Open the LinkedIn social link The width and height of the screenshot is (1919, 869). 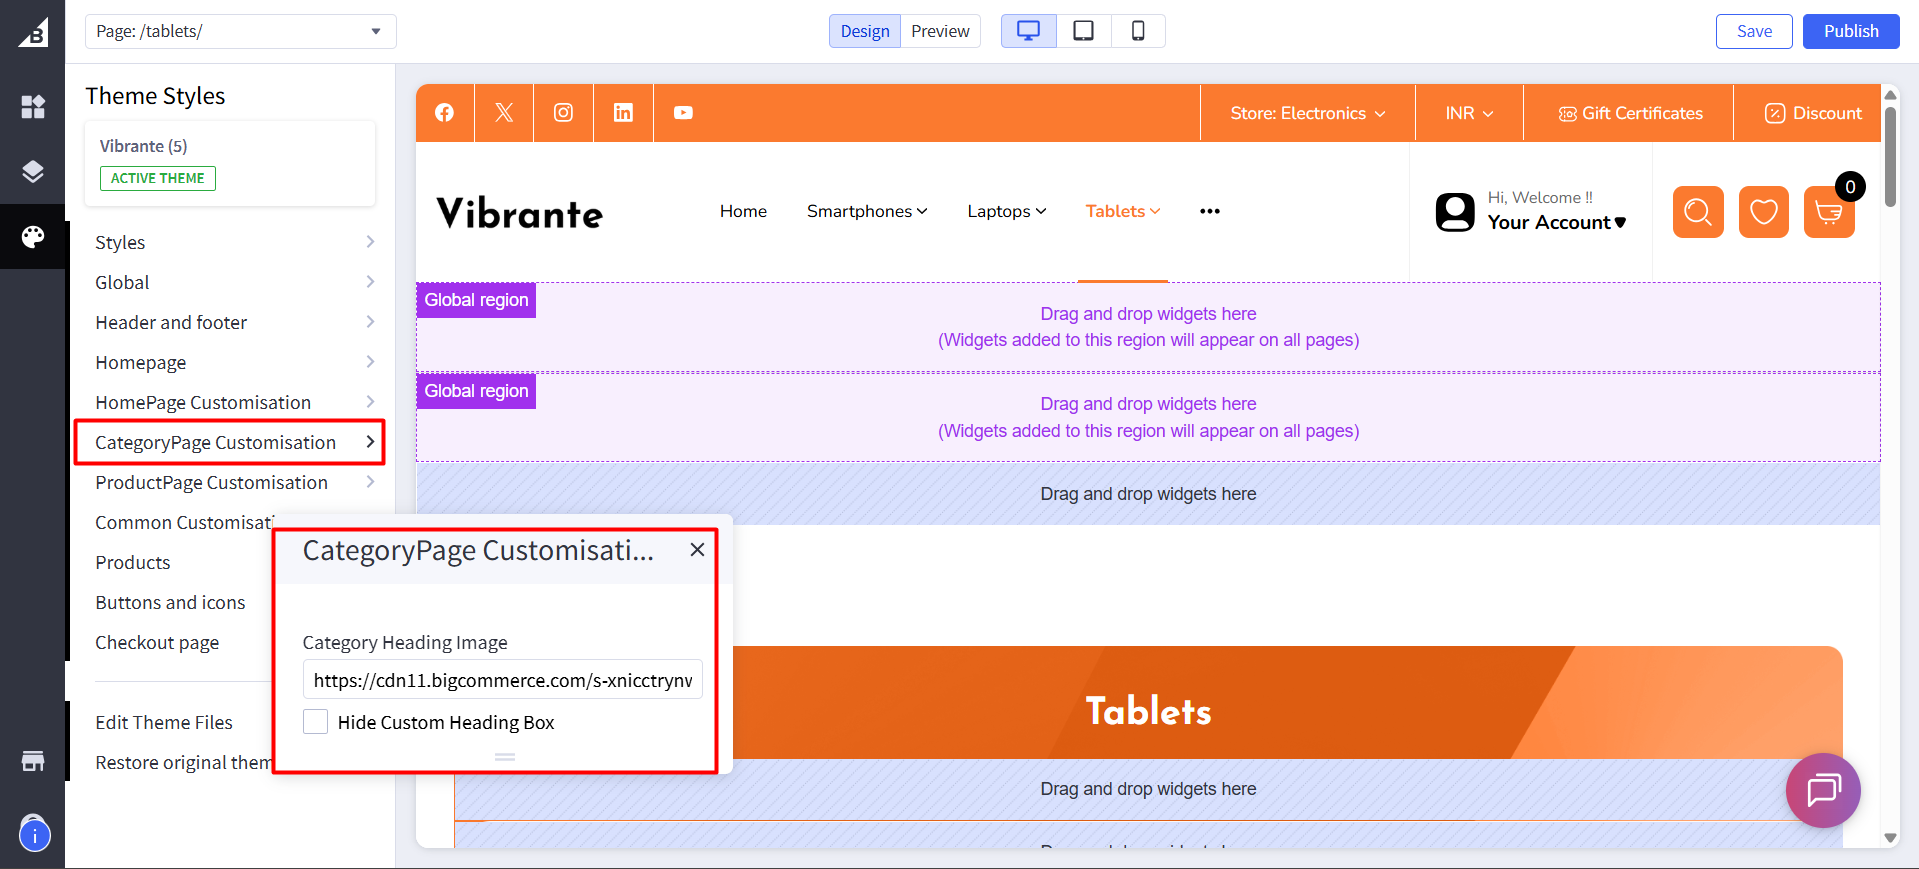[623, 113]
